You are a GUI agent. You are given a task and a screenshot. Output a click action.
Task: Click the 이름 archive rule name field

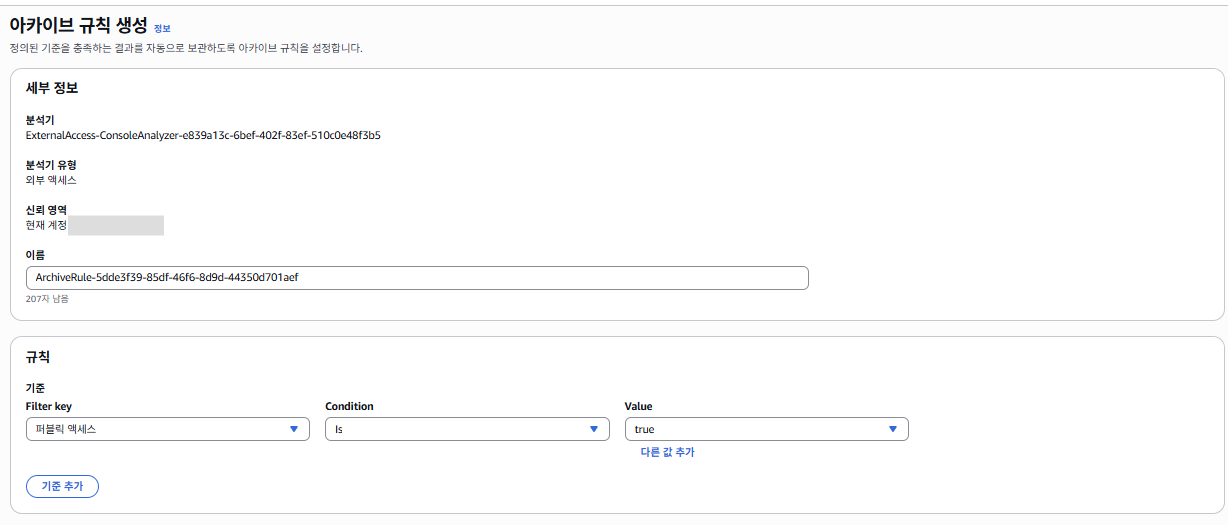coord(417,278)
